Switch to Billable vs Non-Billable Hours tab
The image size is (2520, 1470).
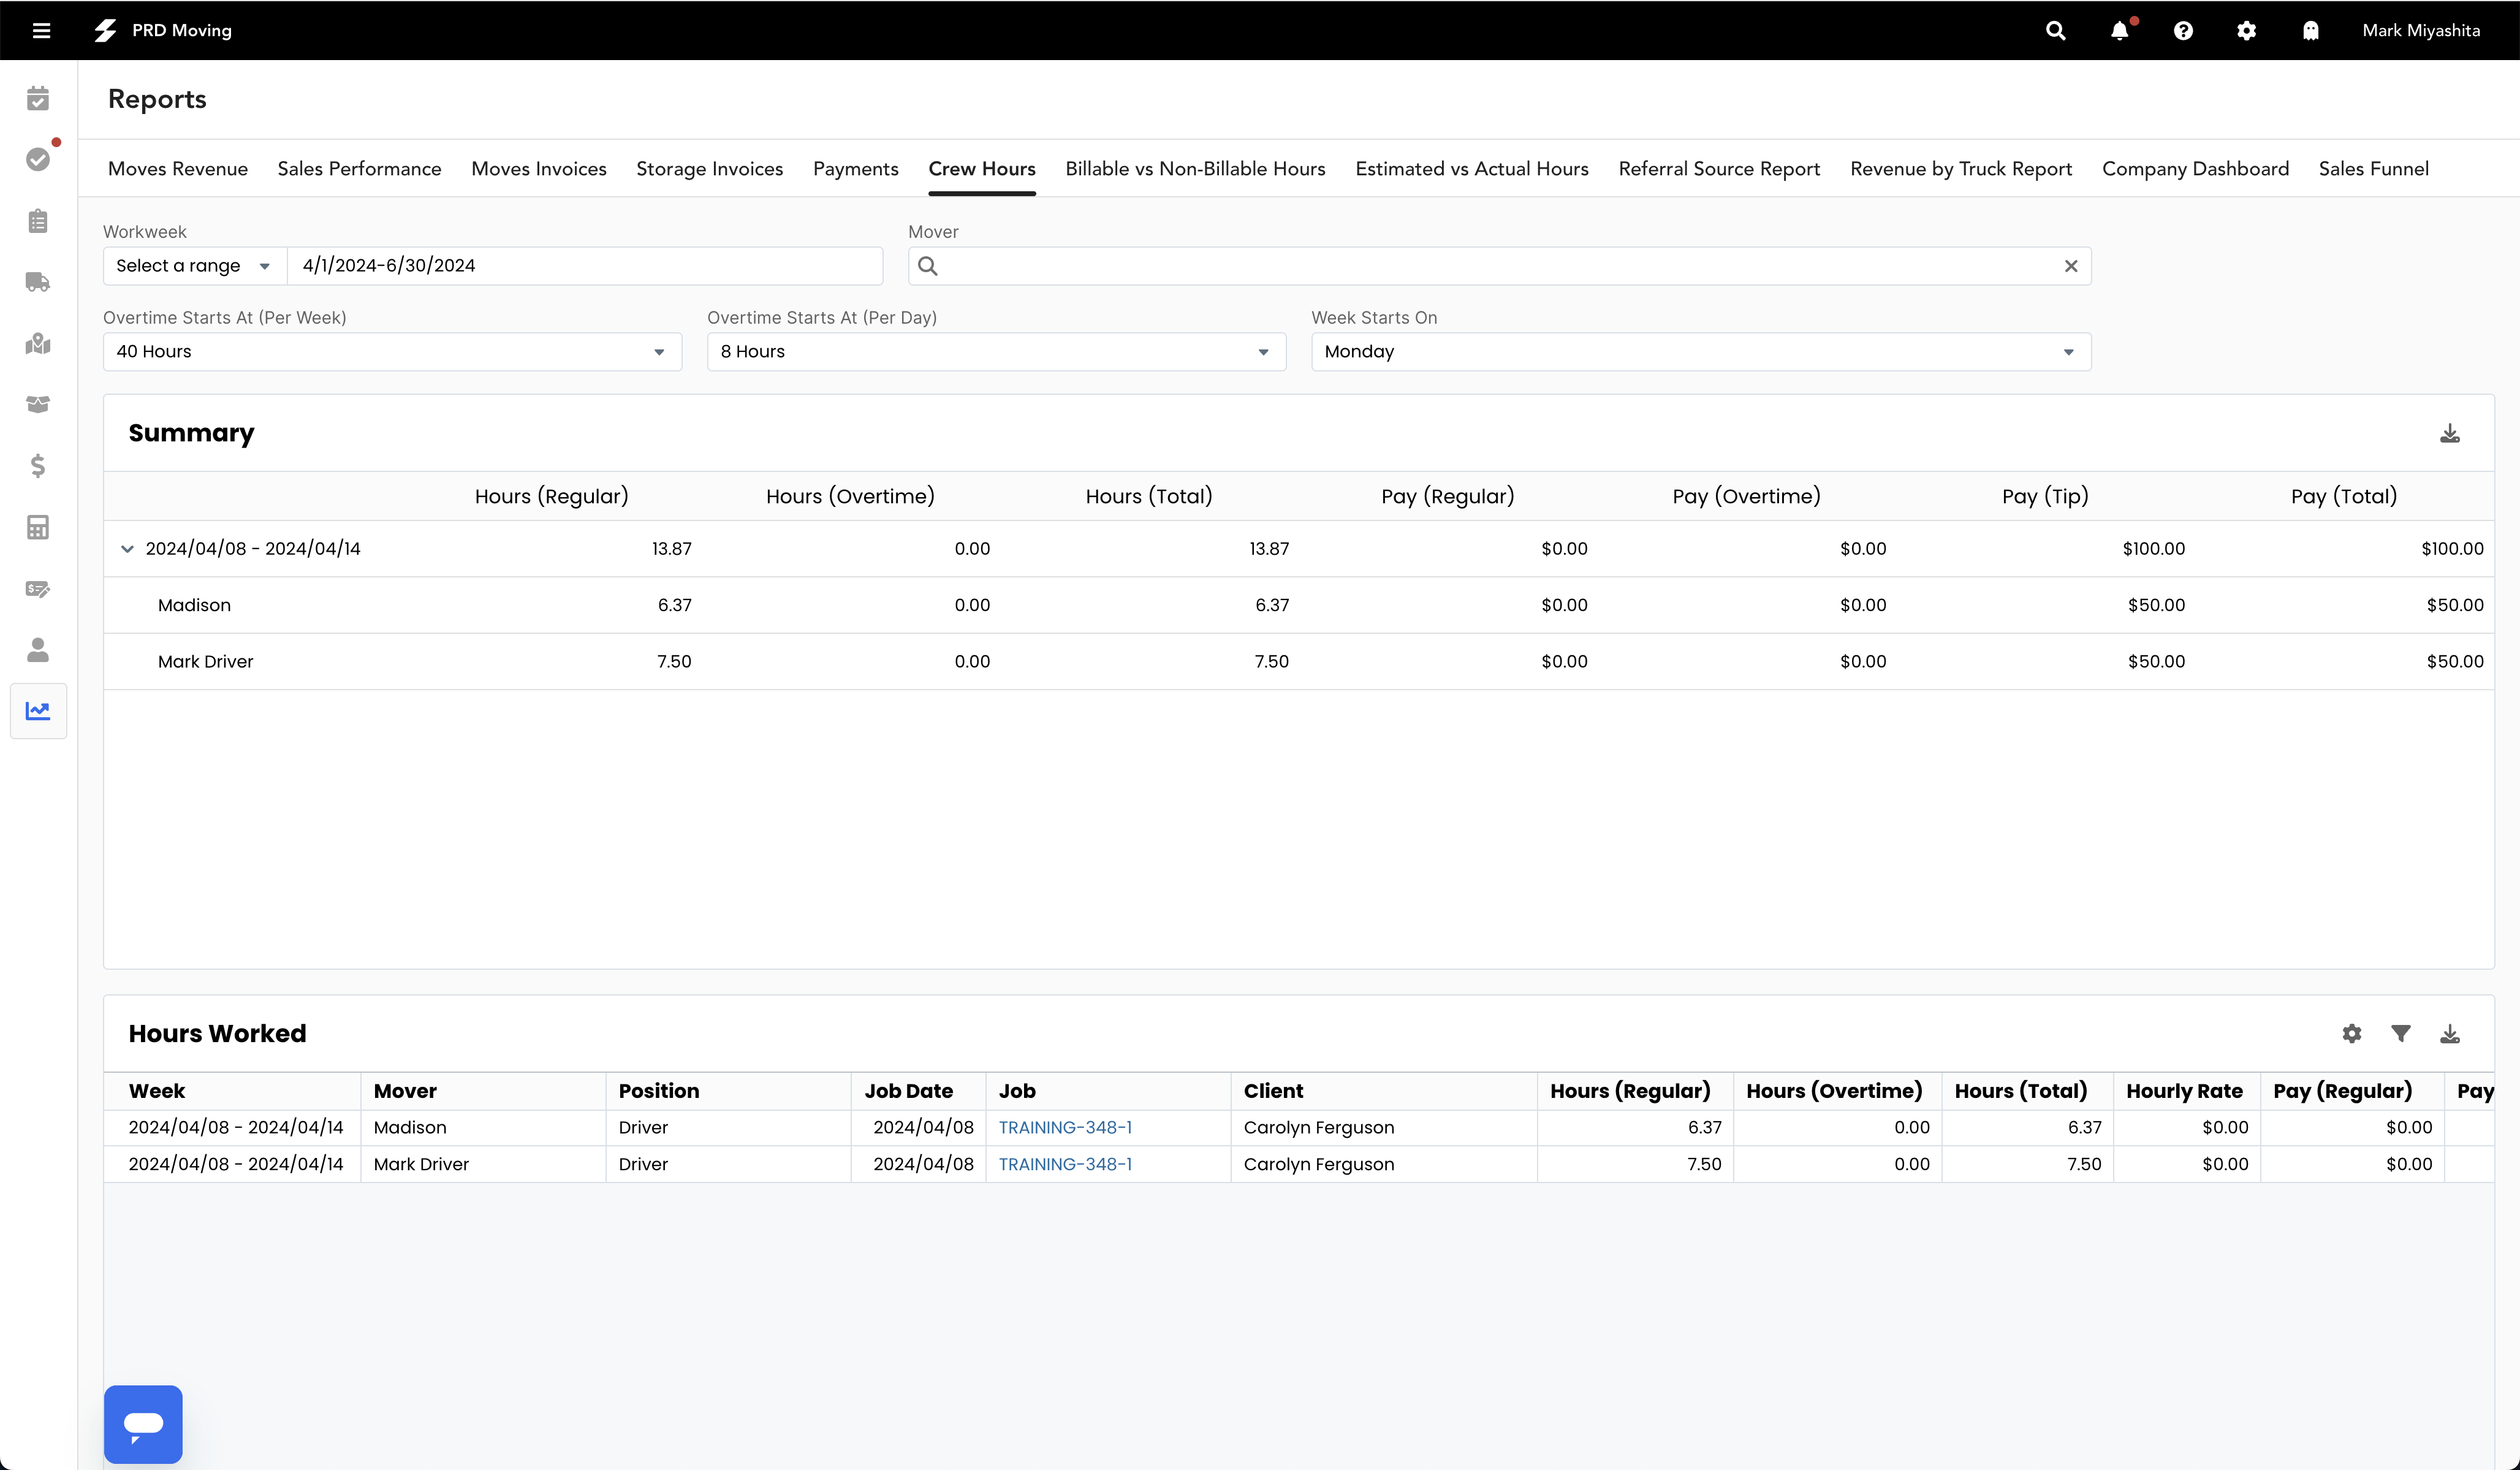1194,168
